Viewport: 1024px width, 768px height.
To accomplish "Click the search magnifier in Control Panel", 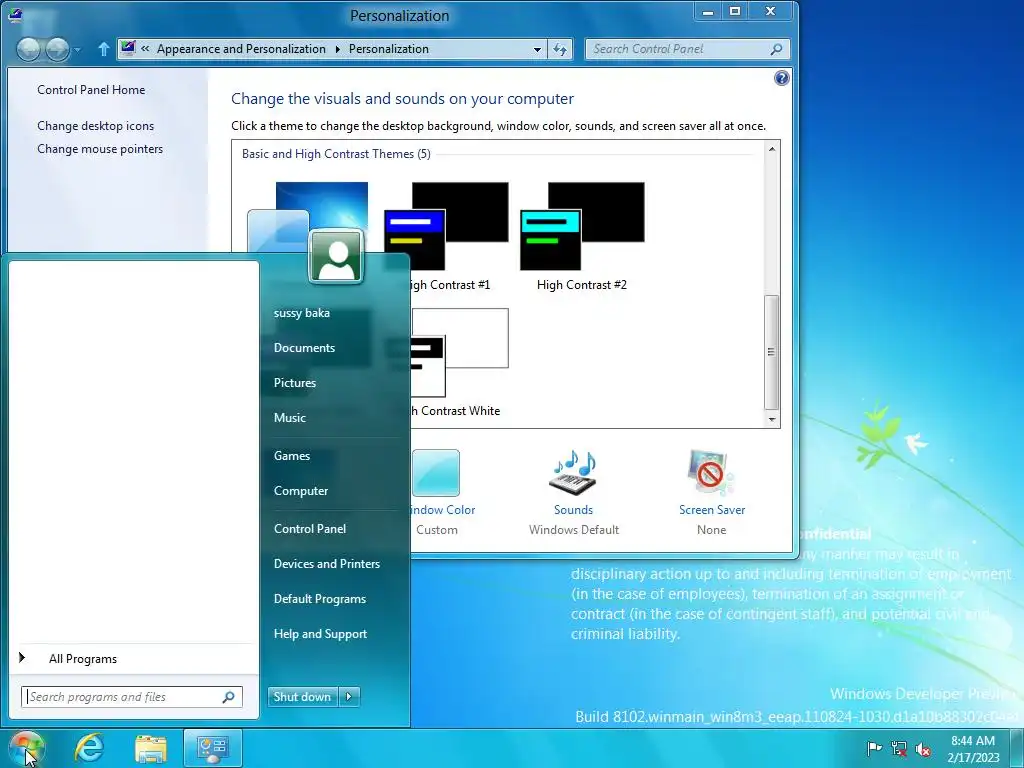I will click(776, 49).
